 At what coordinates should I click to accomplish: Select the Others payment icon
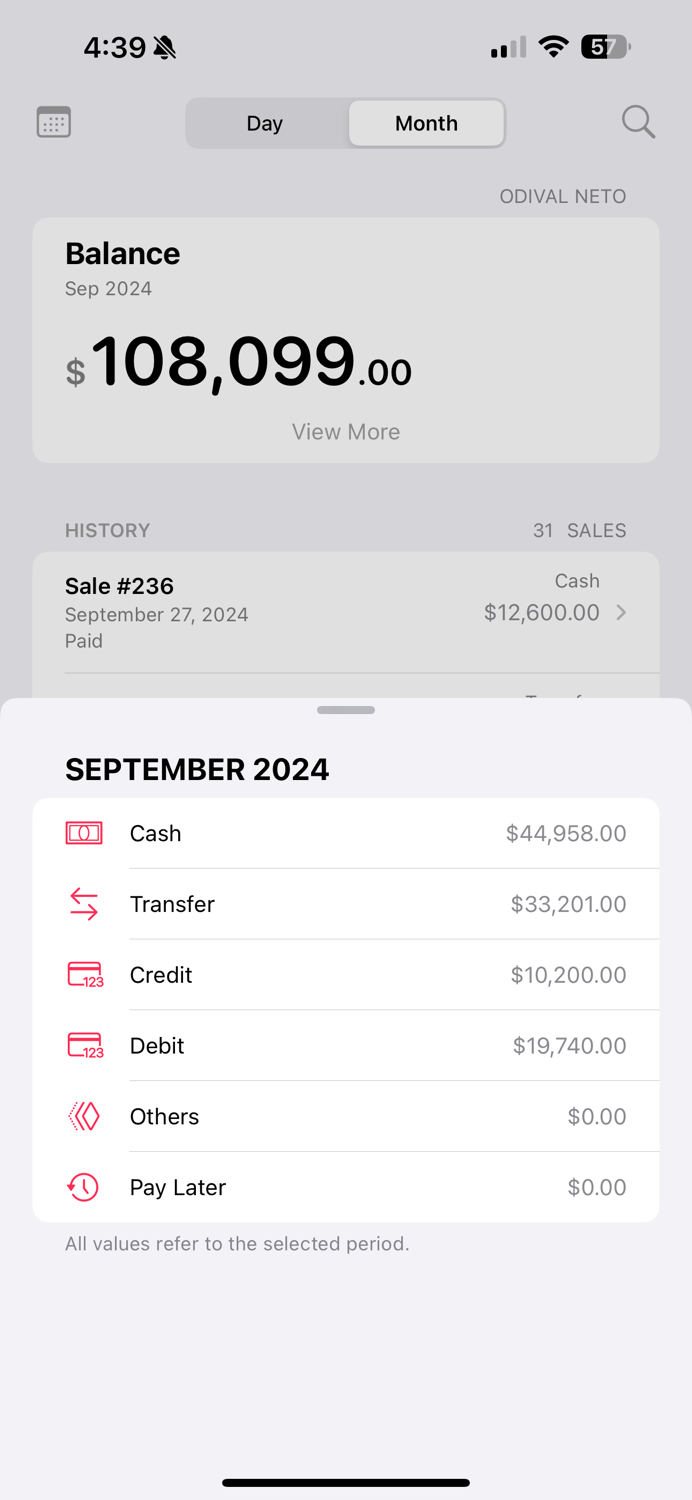tap(84, 1116)
